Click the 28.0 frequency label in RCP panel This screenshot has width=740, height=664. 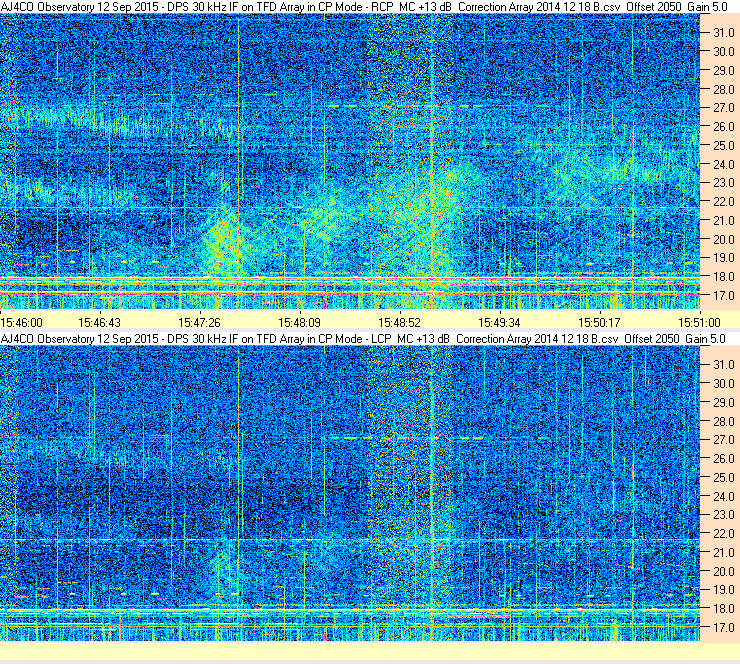click(724, 89)
